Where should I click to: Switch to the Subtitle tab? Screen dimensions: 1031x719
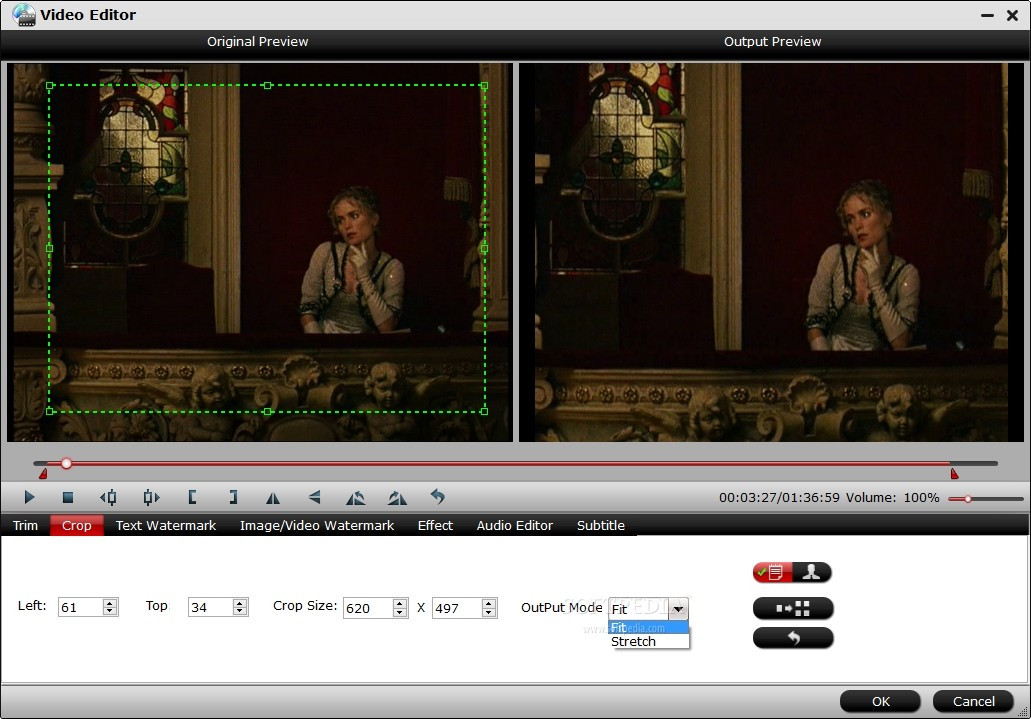(601, 525)
